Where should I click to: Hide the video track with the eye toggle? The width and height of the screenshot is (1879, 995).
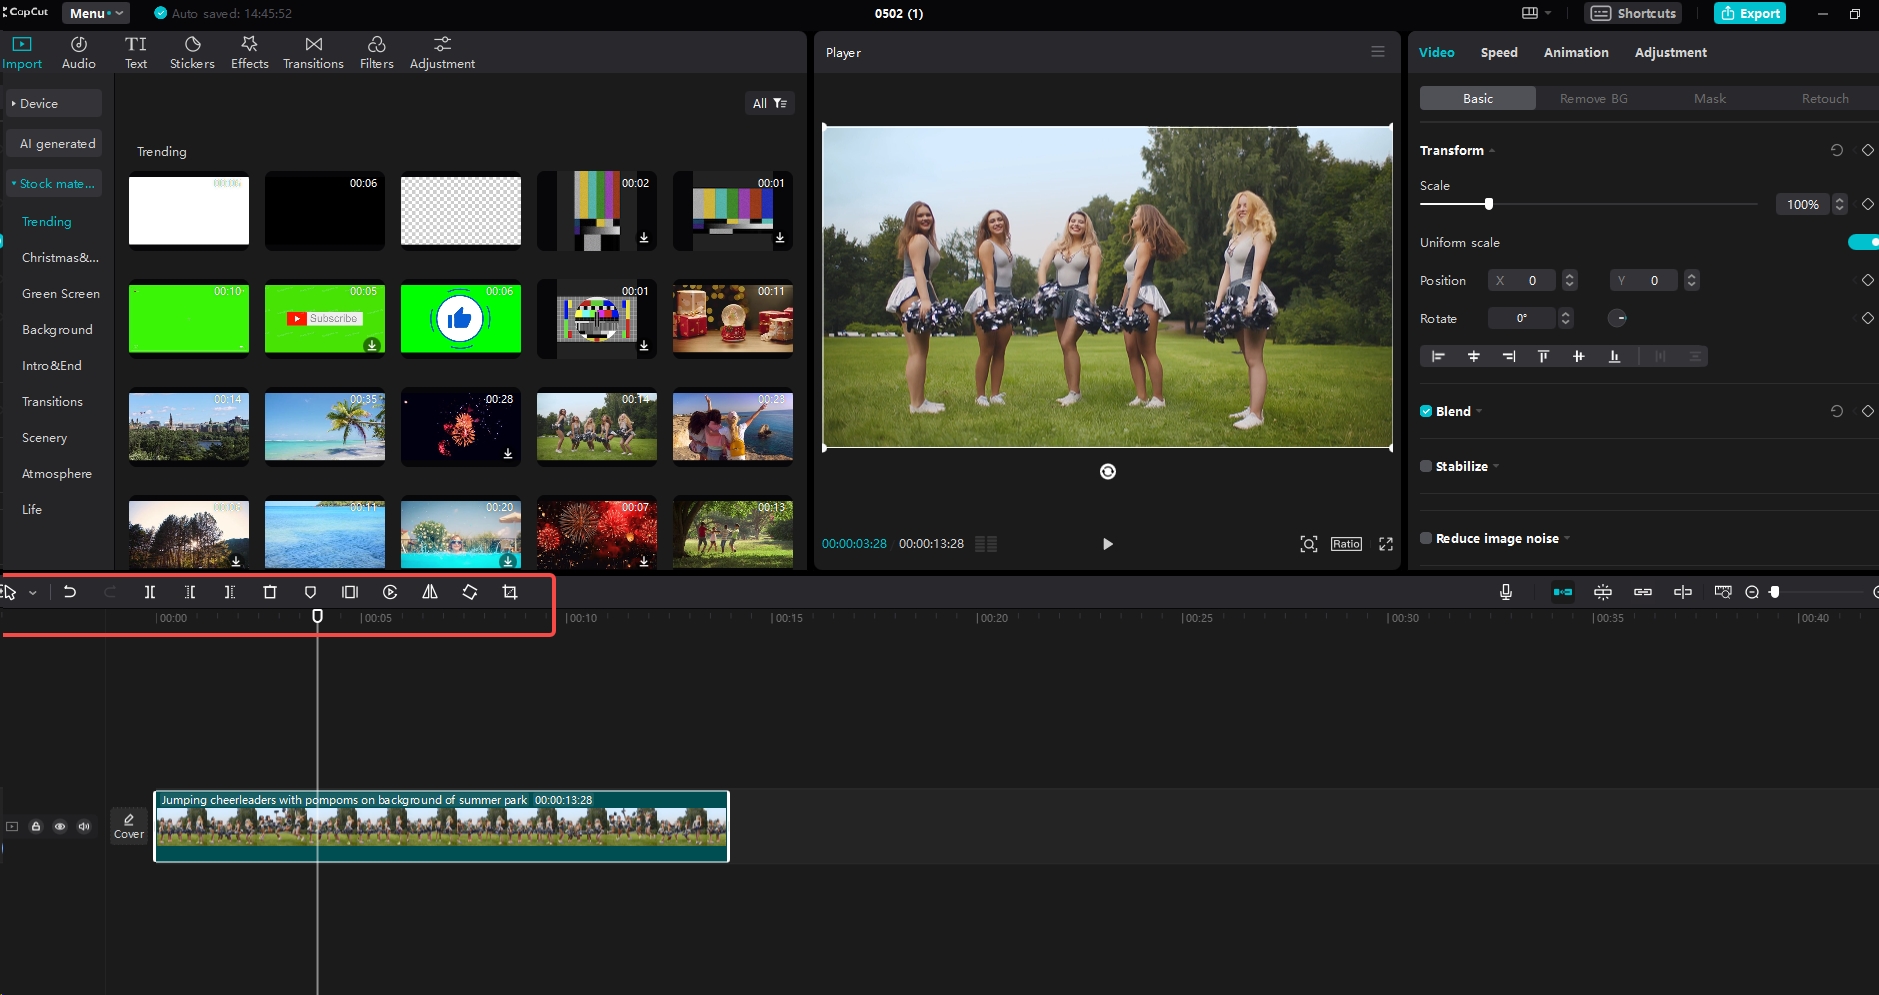pyautogui.click(x=60, y=827)
